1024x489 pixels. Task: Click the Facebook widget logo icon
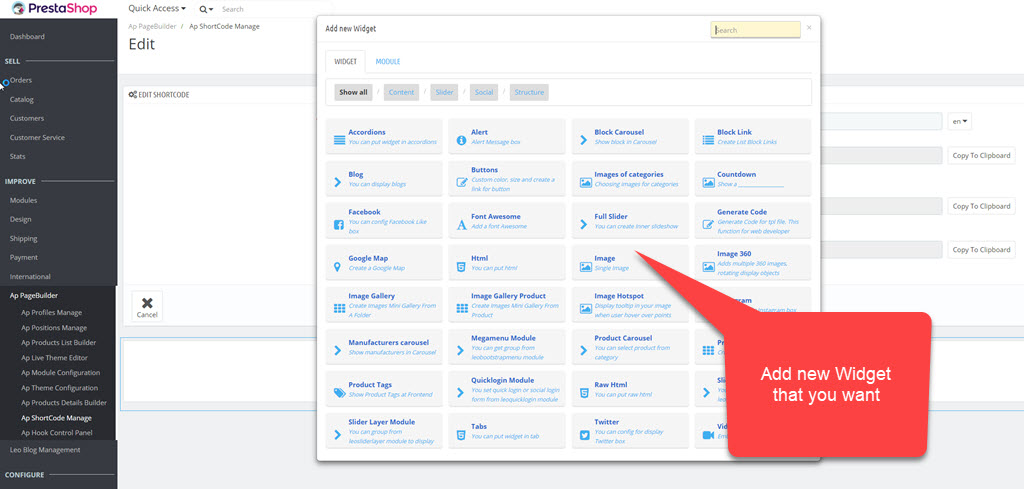338,225
